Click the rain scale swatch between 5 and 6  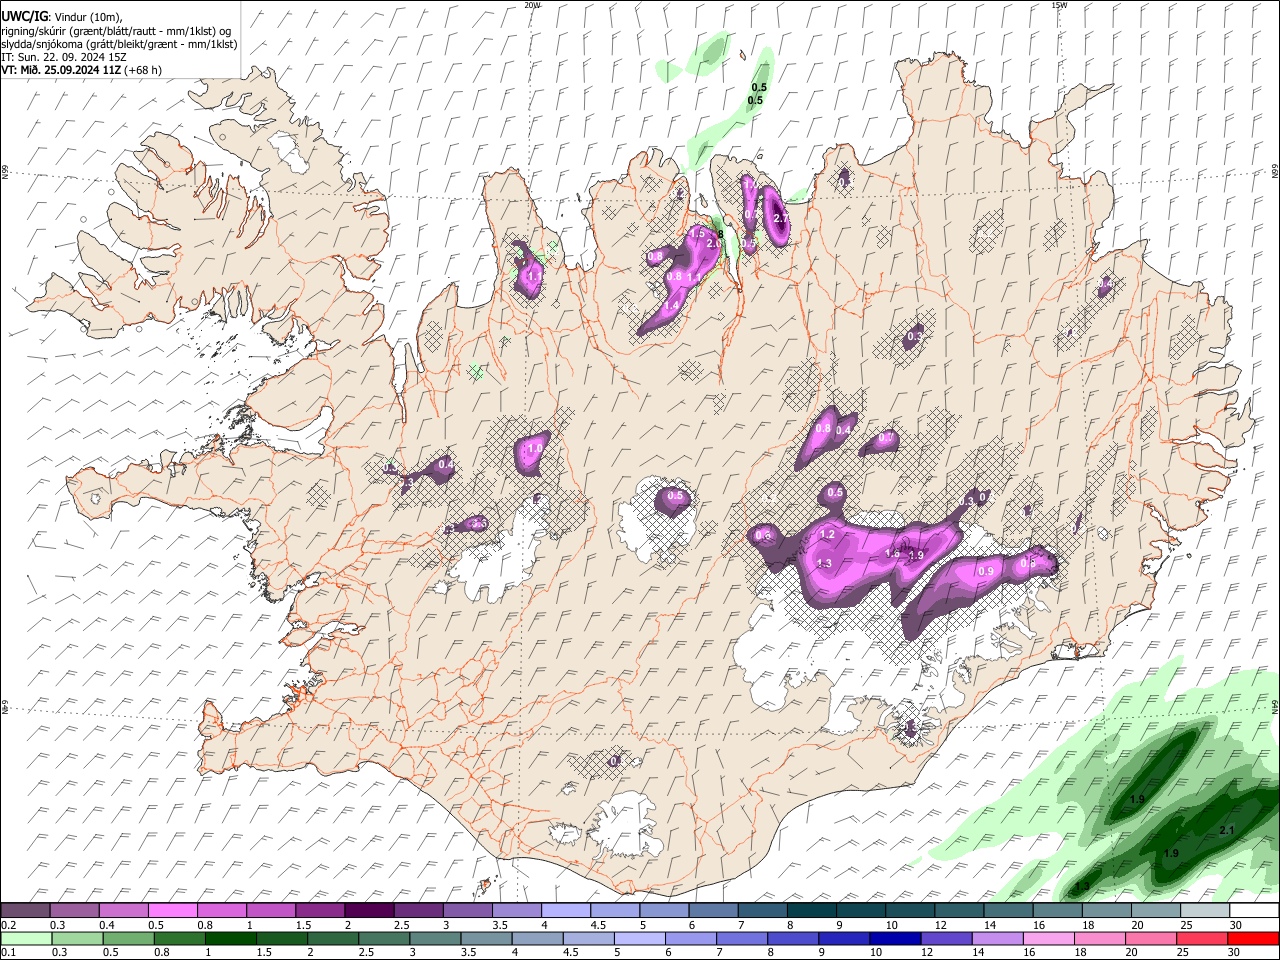638,938
